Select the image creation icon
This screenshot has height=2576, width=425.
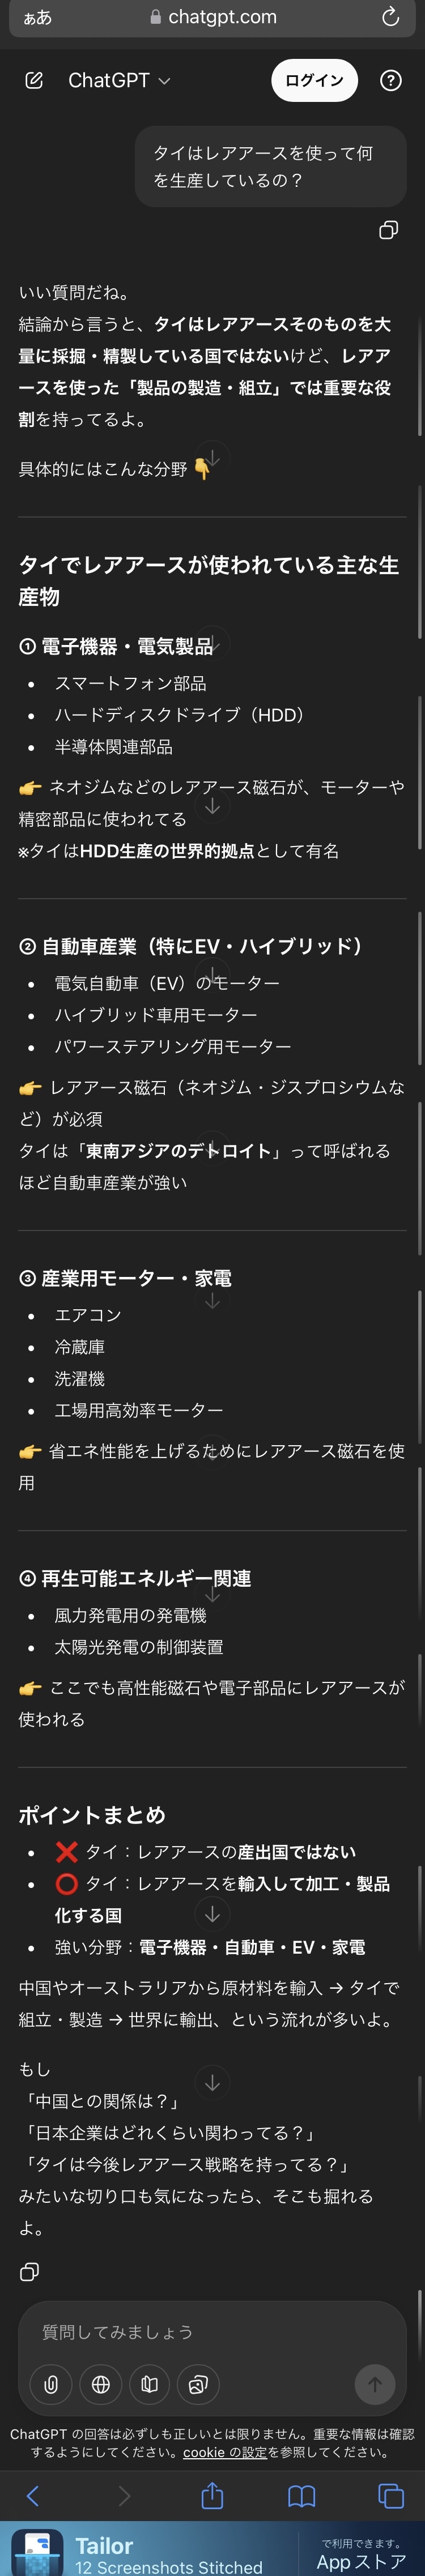point(198,2384)
